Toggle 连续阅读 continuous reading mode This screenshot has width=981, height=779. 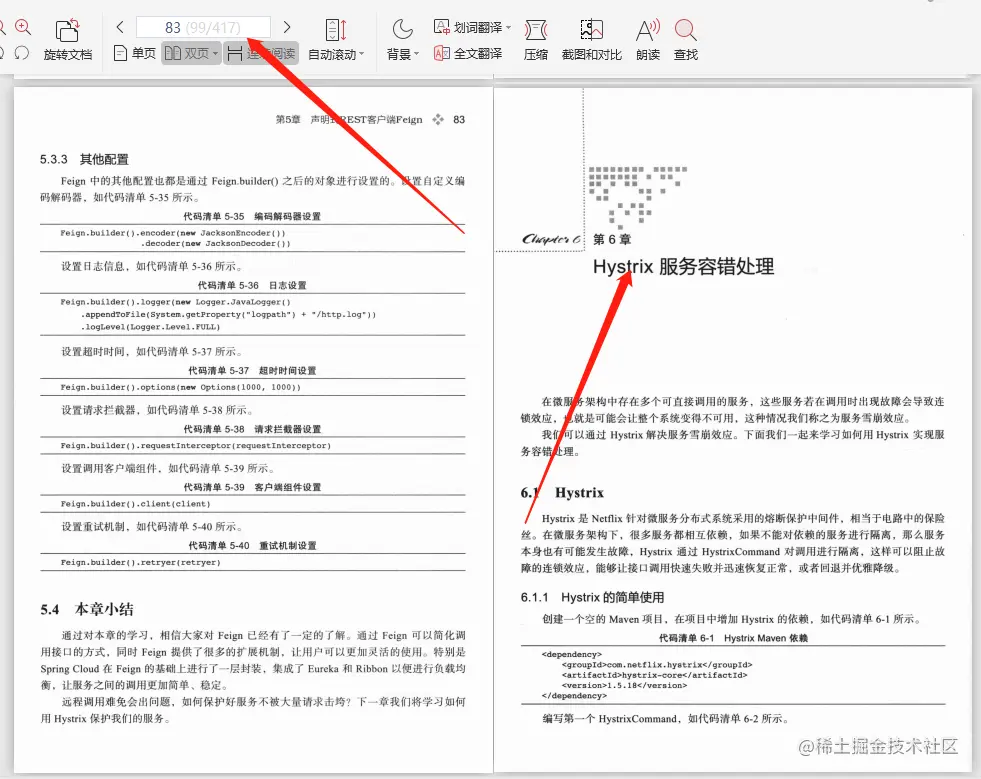262,54
